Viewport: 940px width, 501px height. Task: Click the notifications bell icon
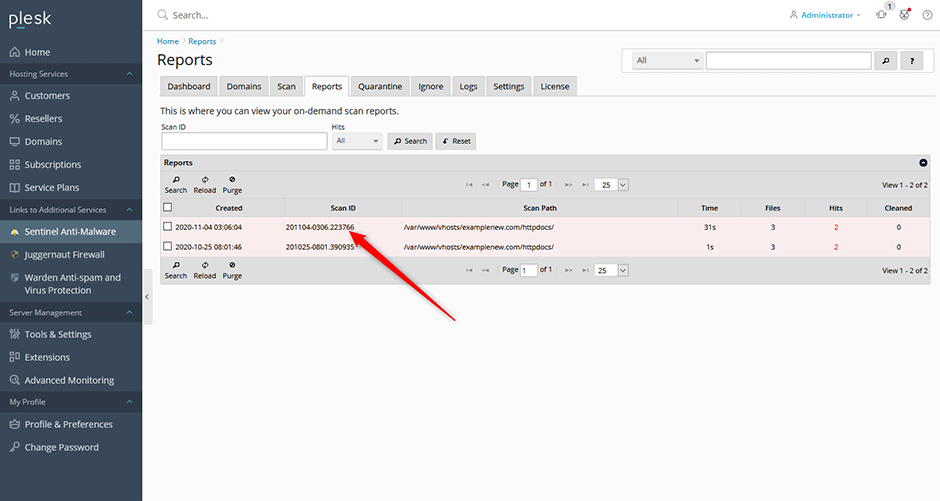point(881,15)
